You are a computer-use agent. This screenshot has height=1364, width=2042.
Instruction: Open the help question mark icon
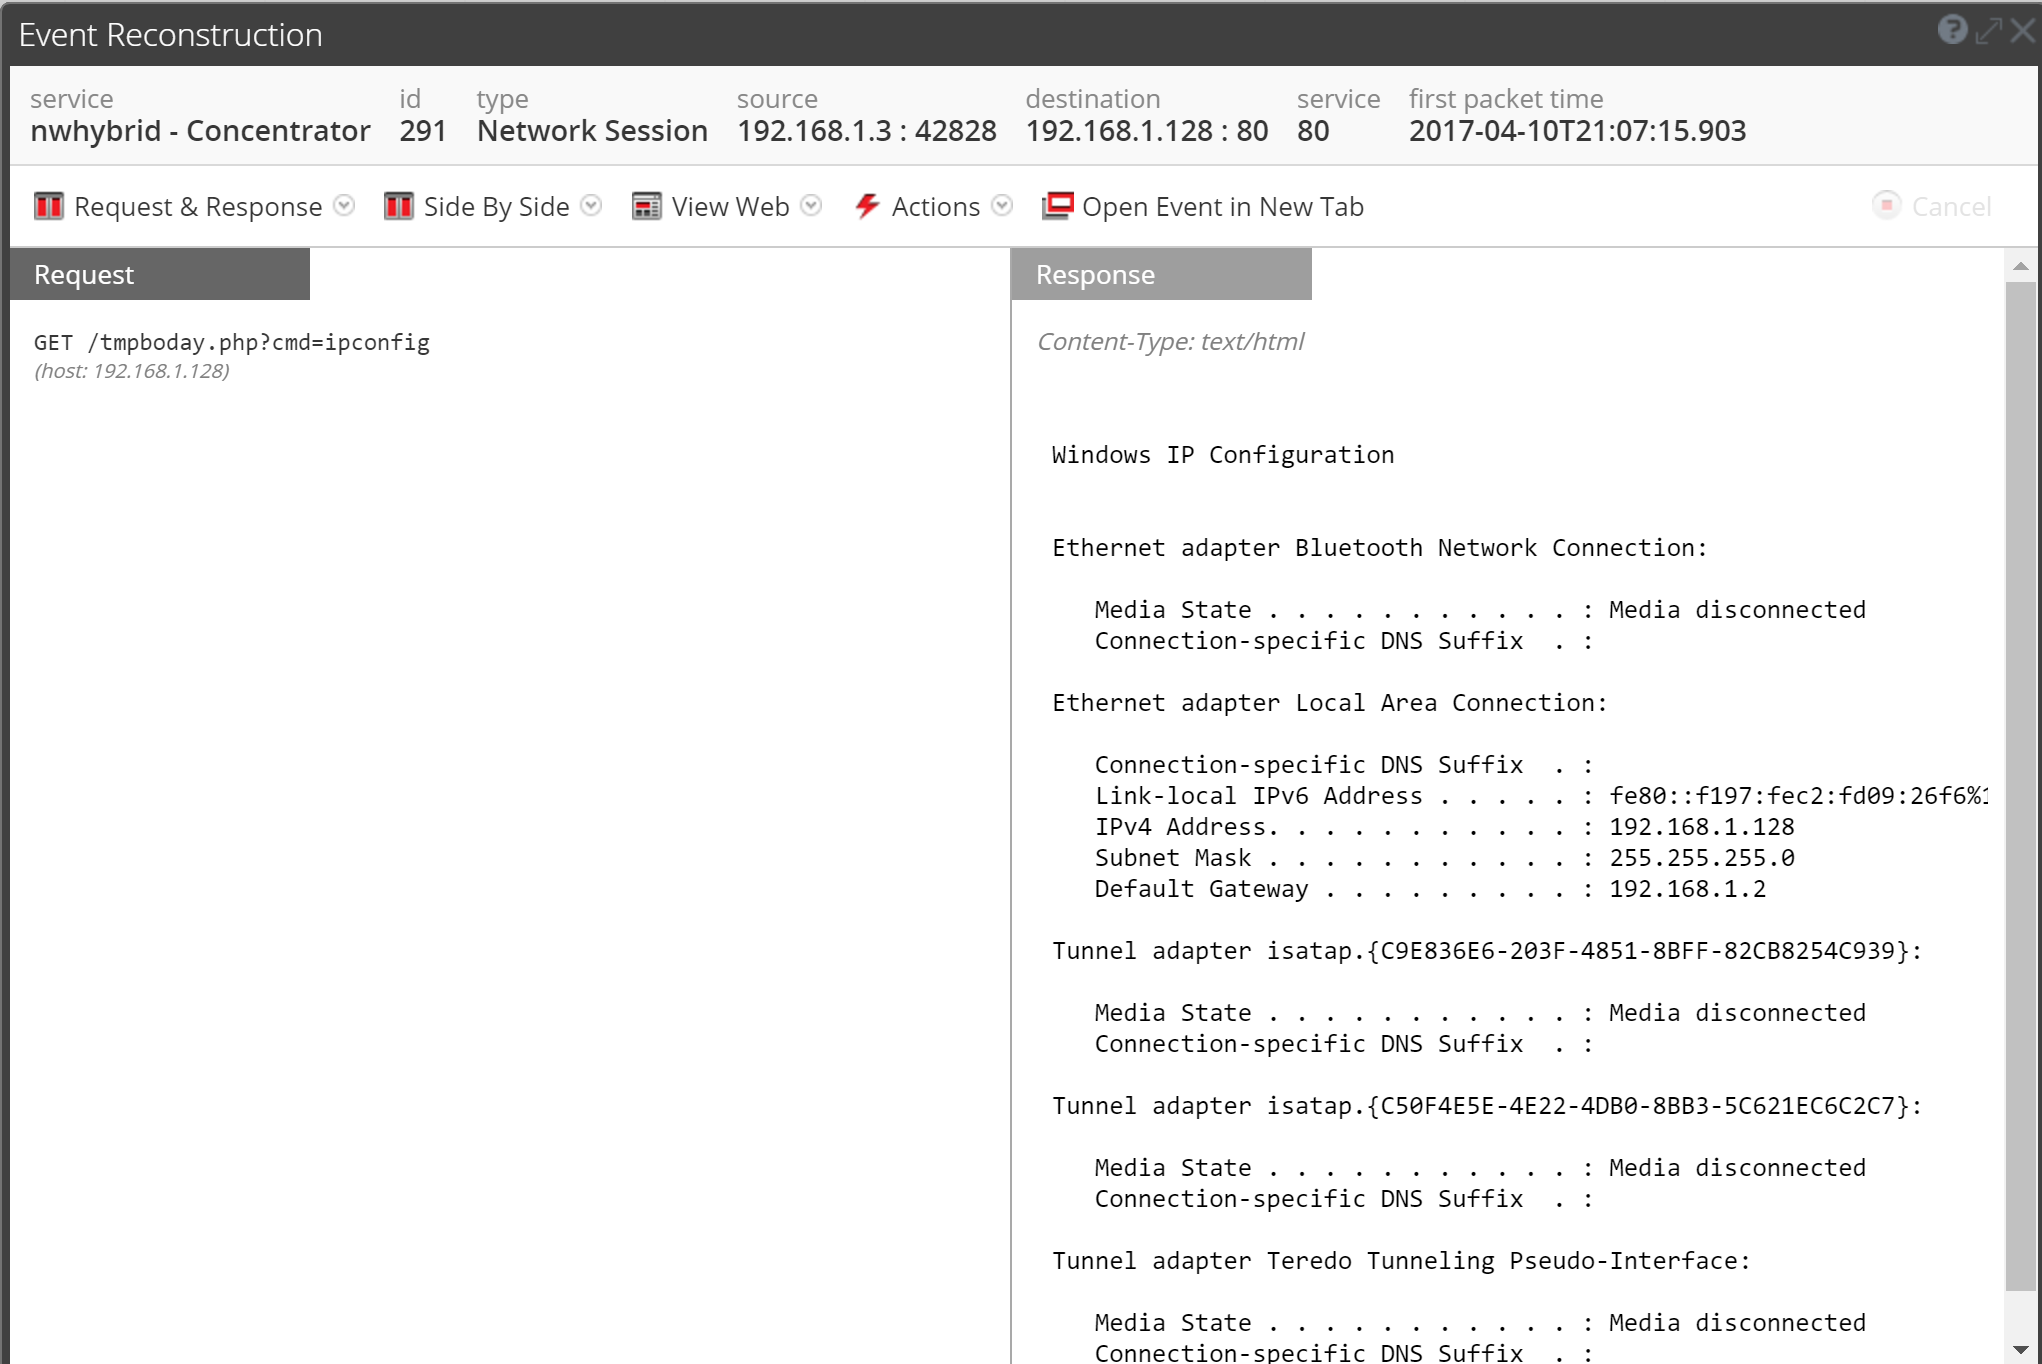[x=1952, y=30]
